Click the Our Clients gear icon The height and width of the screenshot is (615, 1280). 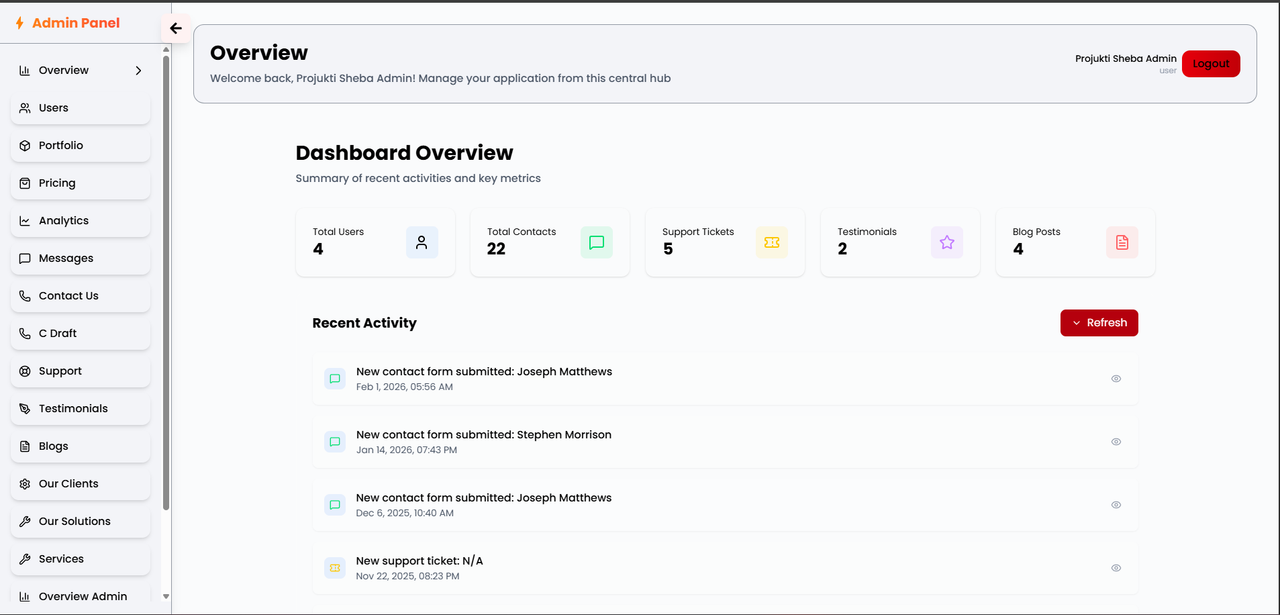pos(25,484)
